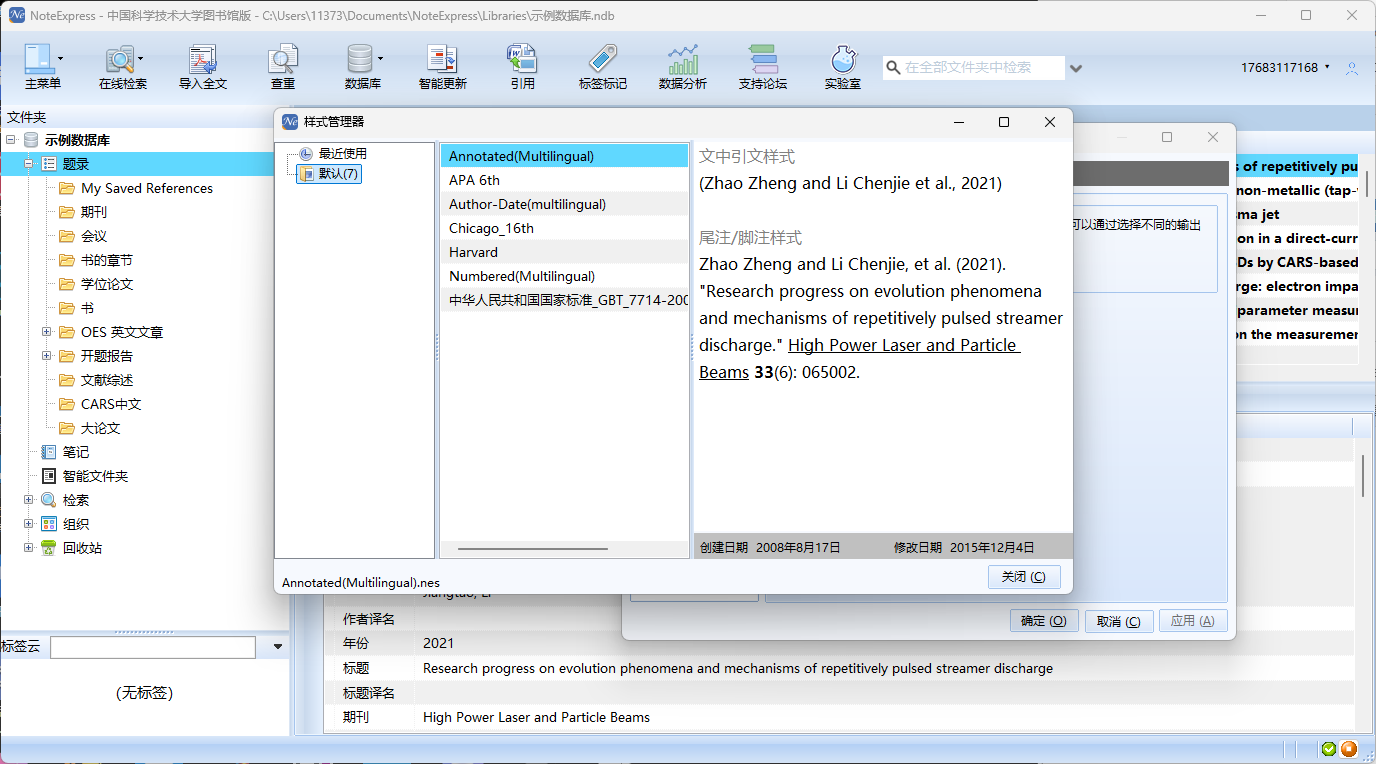Click the 年份 value 2021

(438, 643)
